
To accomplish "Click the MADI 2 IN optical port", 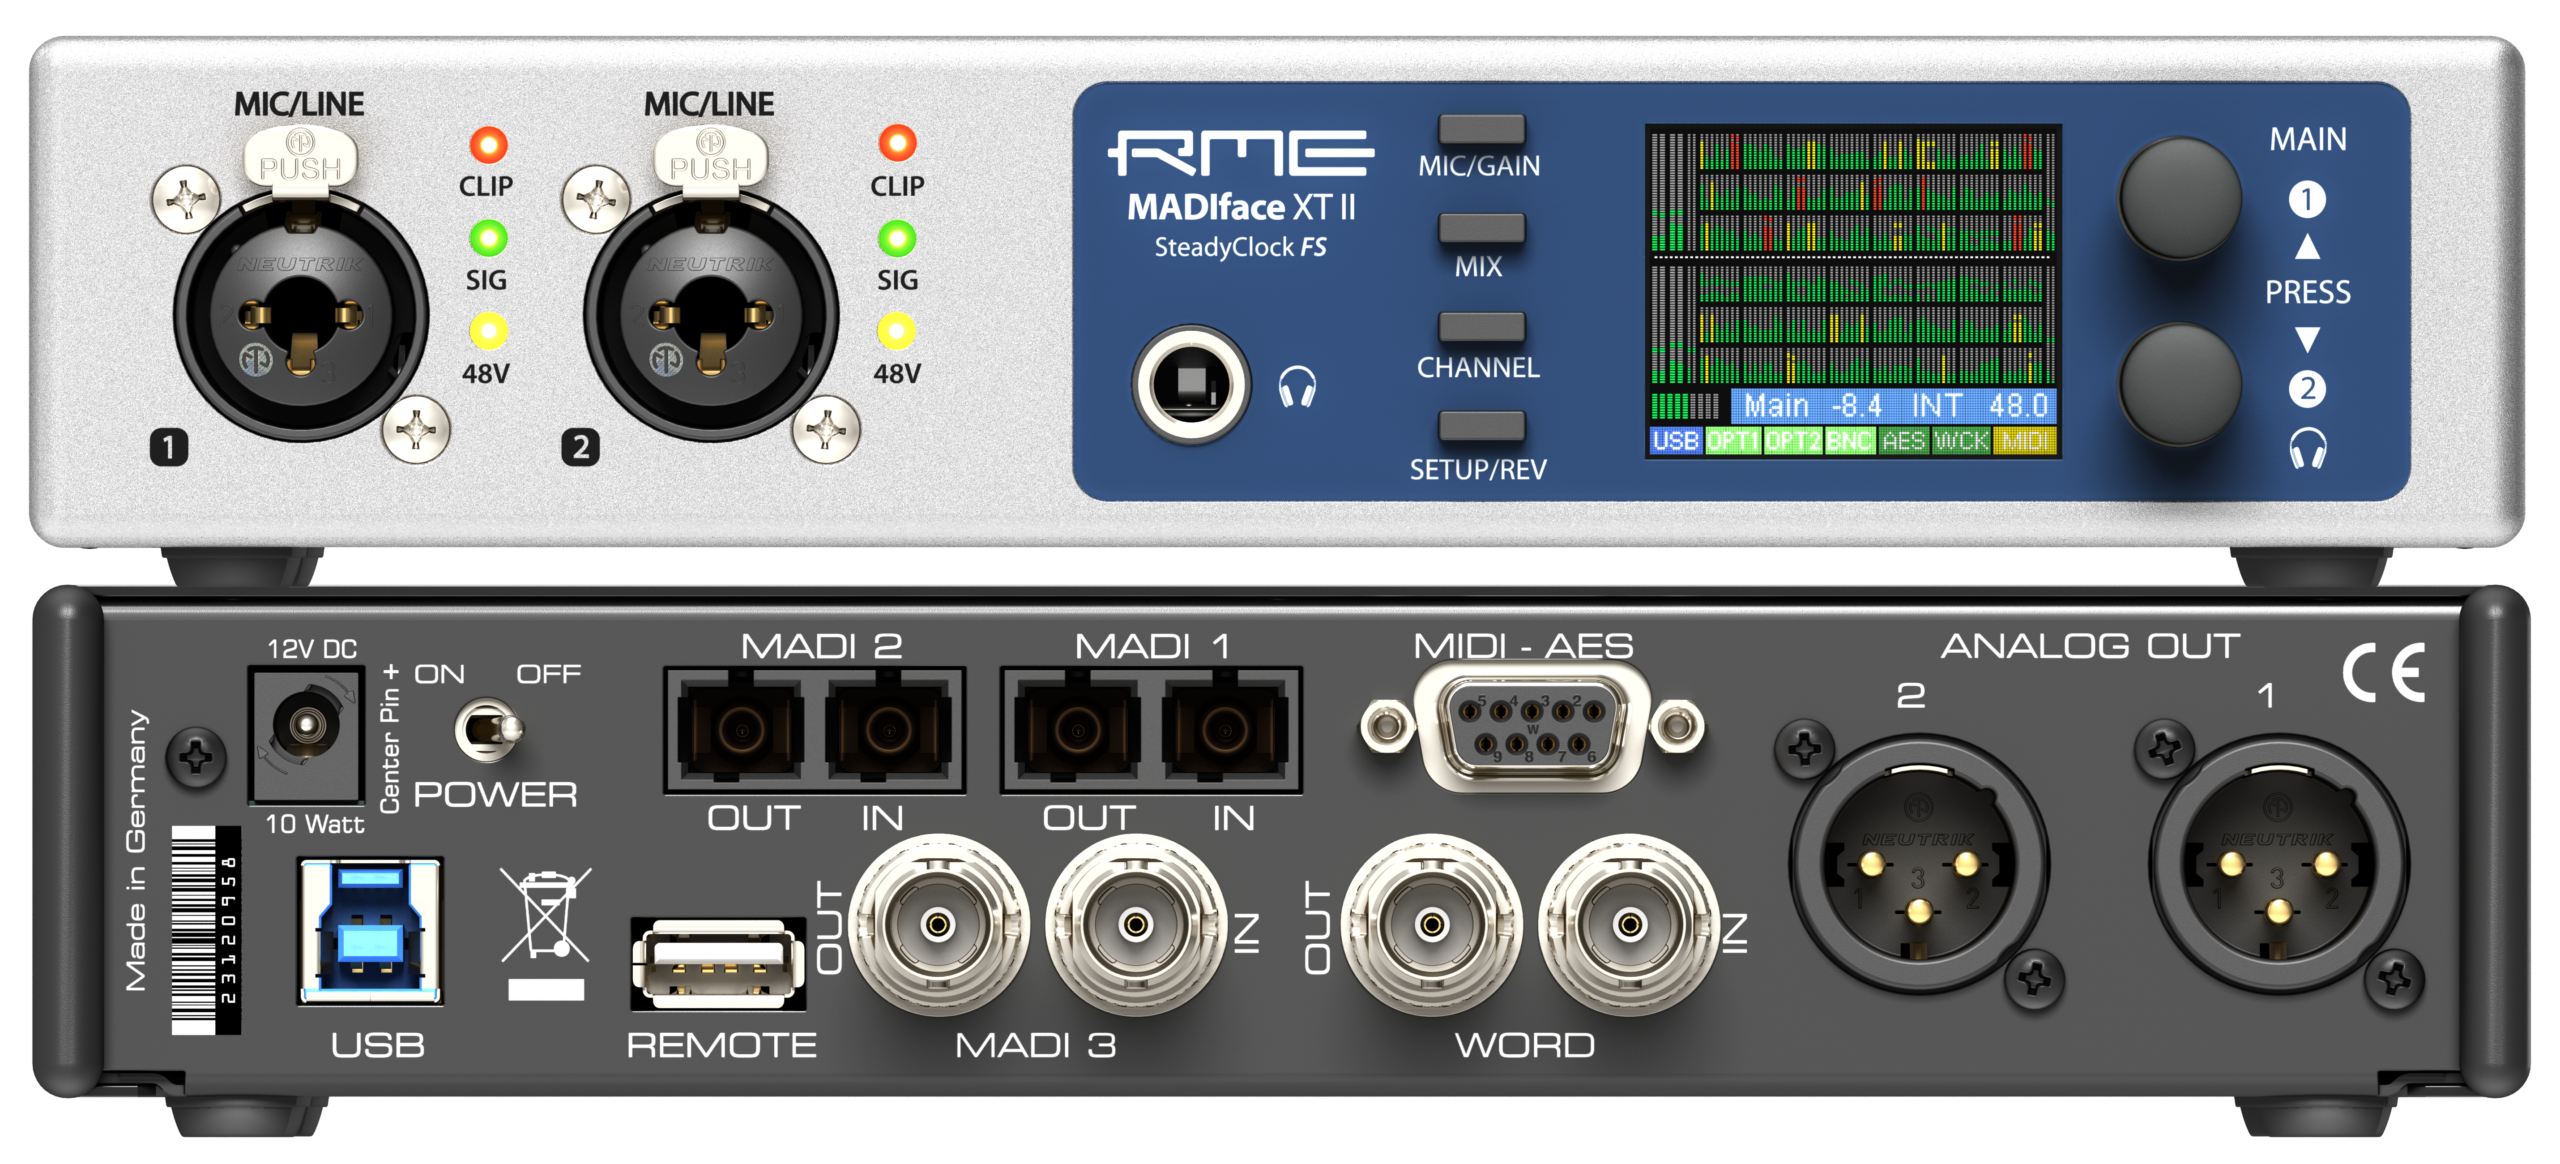I will 888,730.
